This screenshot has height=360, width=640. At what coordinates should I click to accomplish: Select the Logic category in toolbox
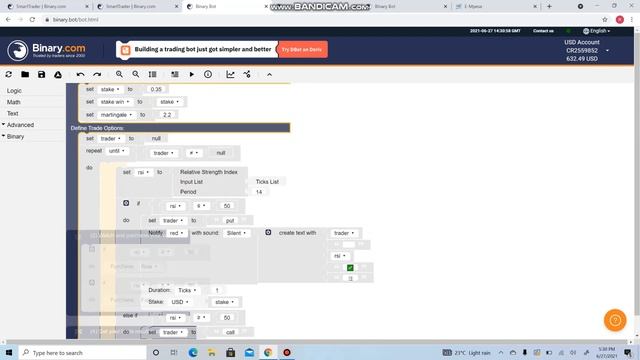pos(14,91)
